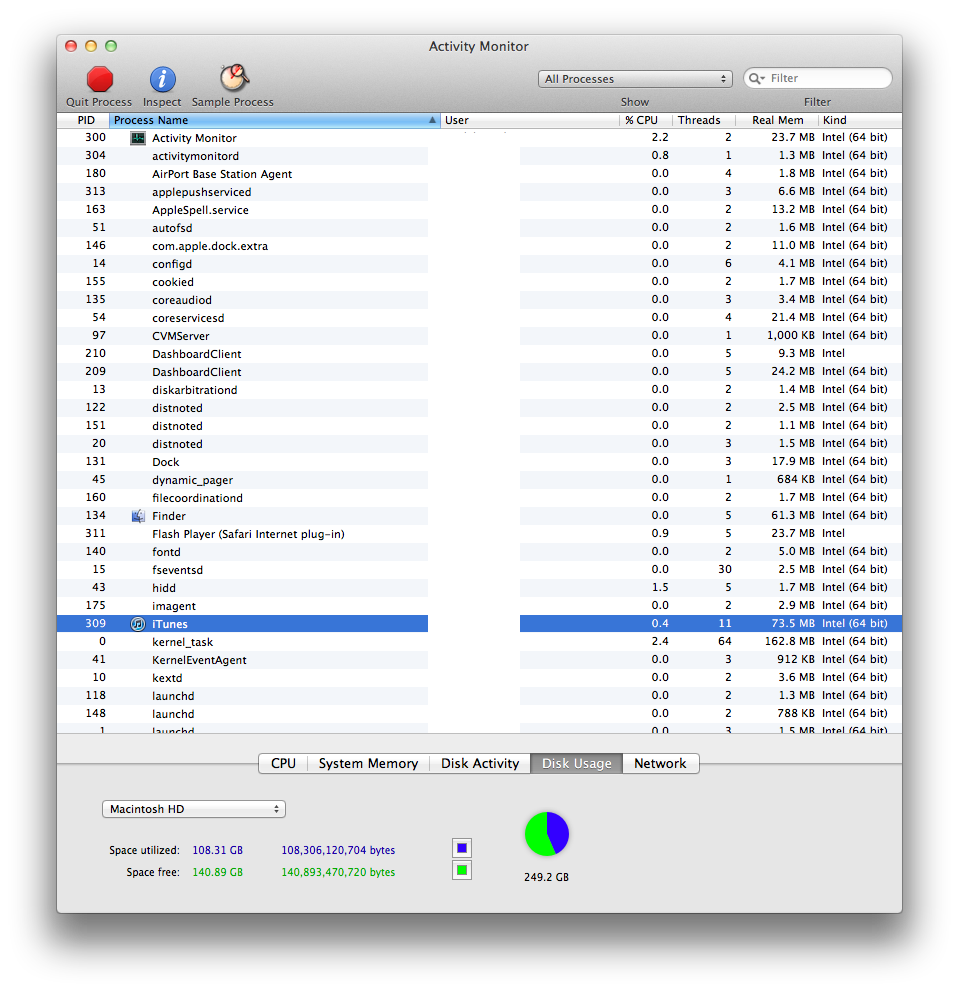Select the Disk Usage tab
The image size is (959, 992).
pos(577,764)
